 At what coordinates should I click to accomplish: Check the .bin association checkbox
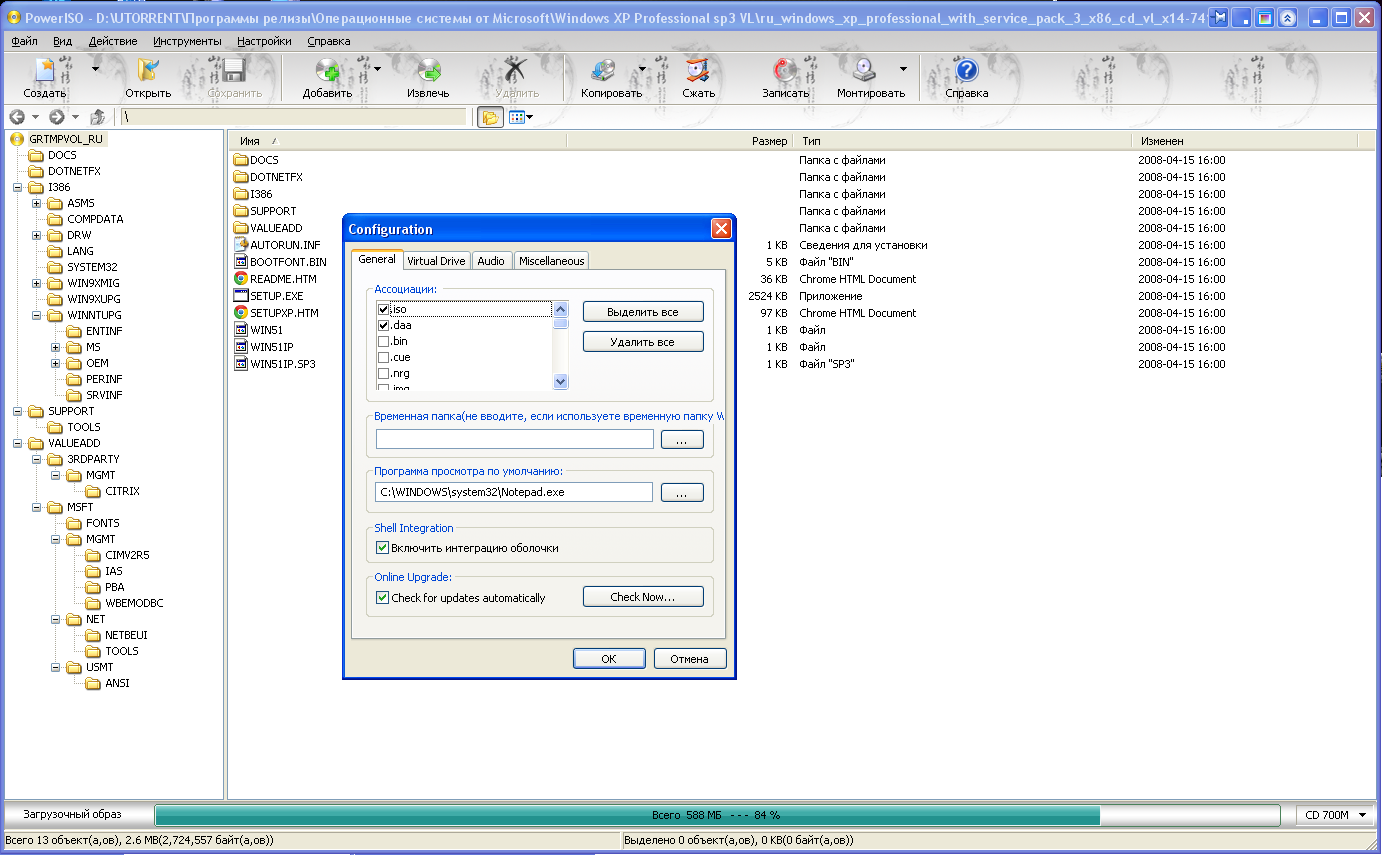click(x=383, y=342)
